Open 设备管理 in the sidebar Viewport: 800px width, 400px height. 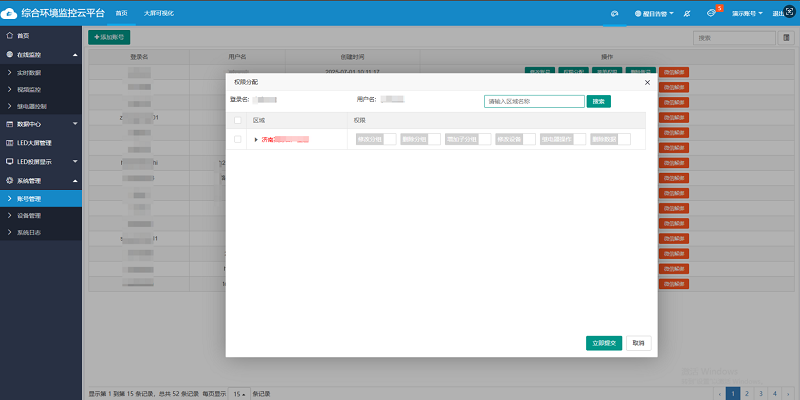[x=29, y=215]
